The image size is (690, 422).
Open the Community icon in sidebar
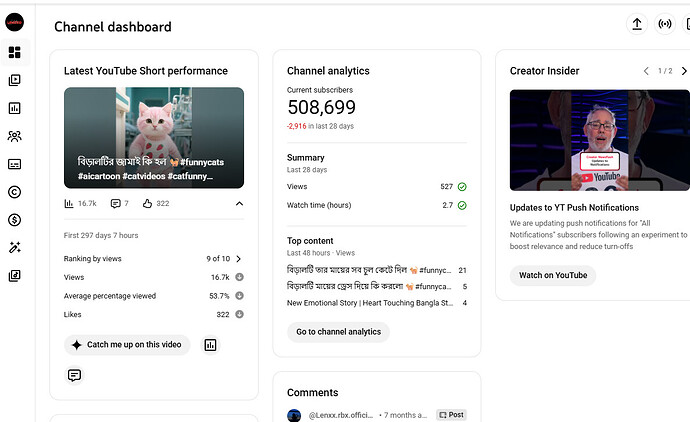click(x=15, y=136)
